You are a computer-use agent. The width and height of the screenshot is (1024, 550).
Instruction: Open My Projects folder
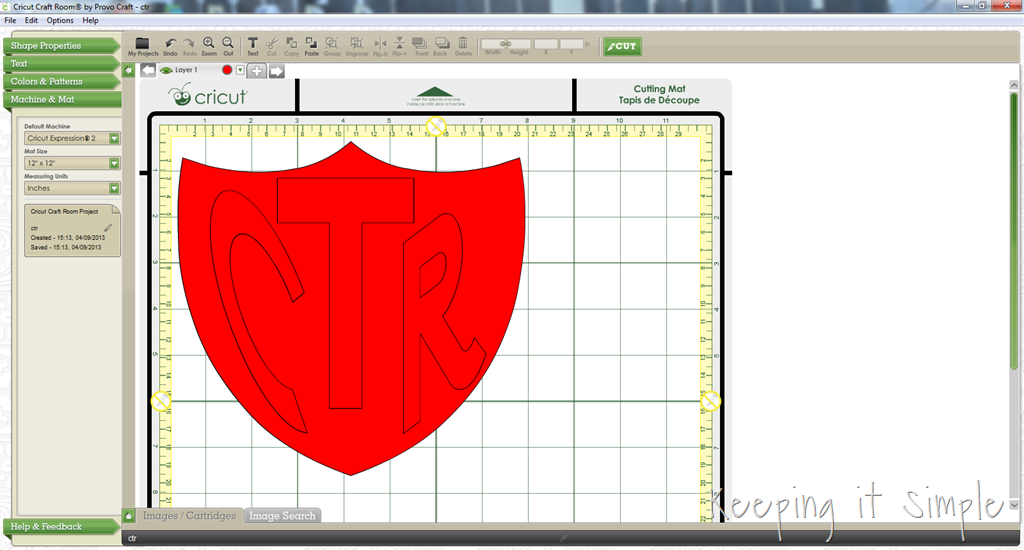(x=142, y=46)
